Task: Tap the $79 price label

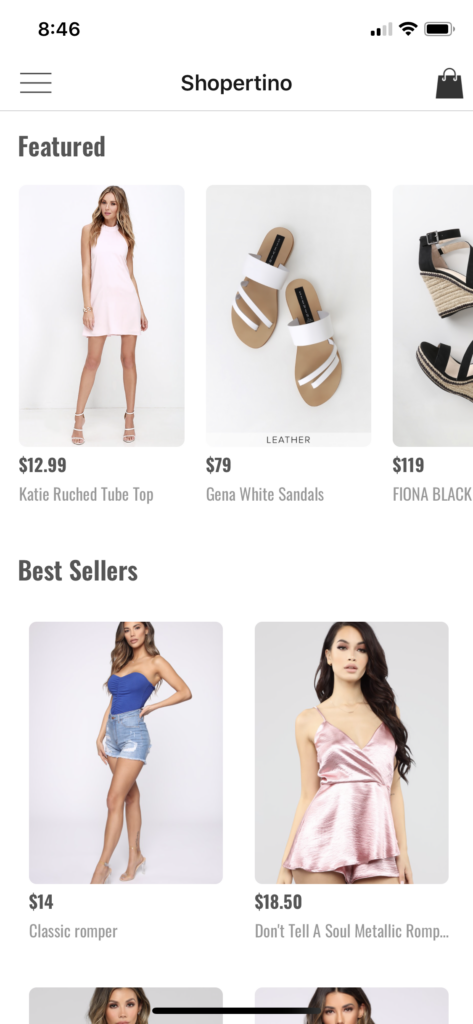Action: pyautogui.click(x=218, y=465)
